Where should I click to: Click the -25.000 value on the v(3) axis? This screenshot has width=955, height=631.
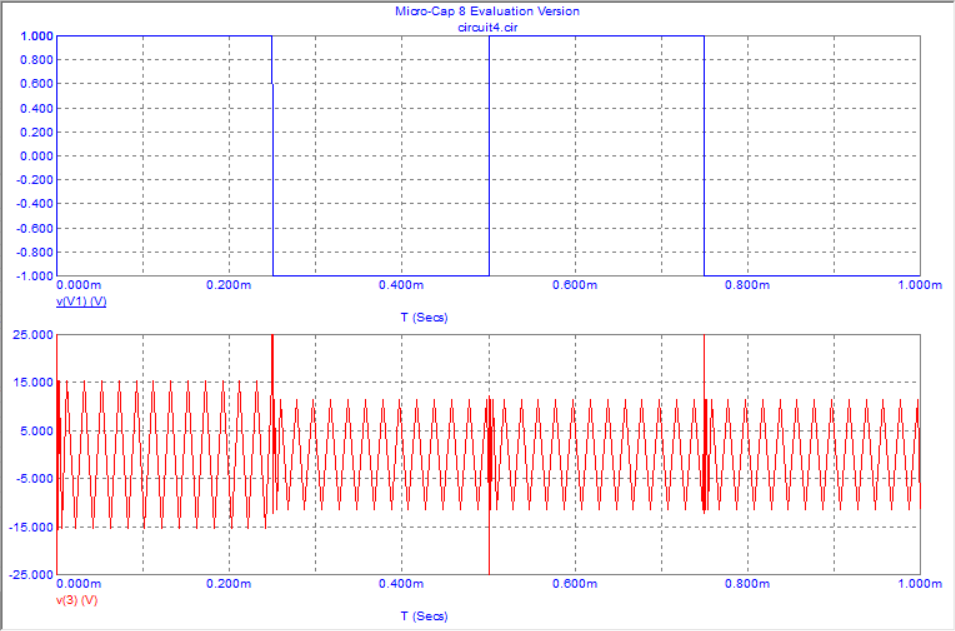pos(32,574)
